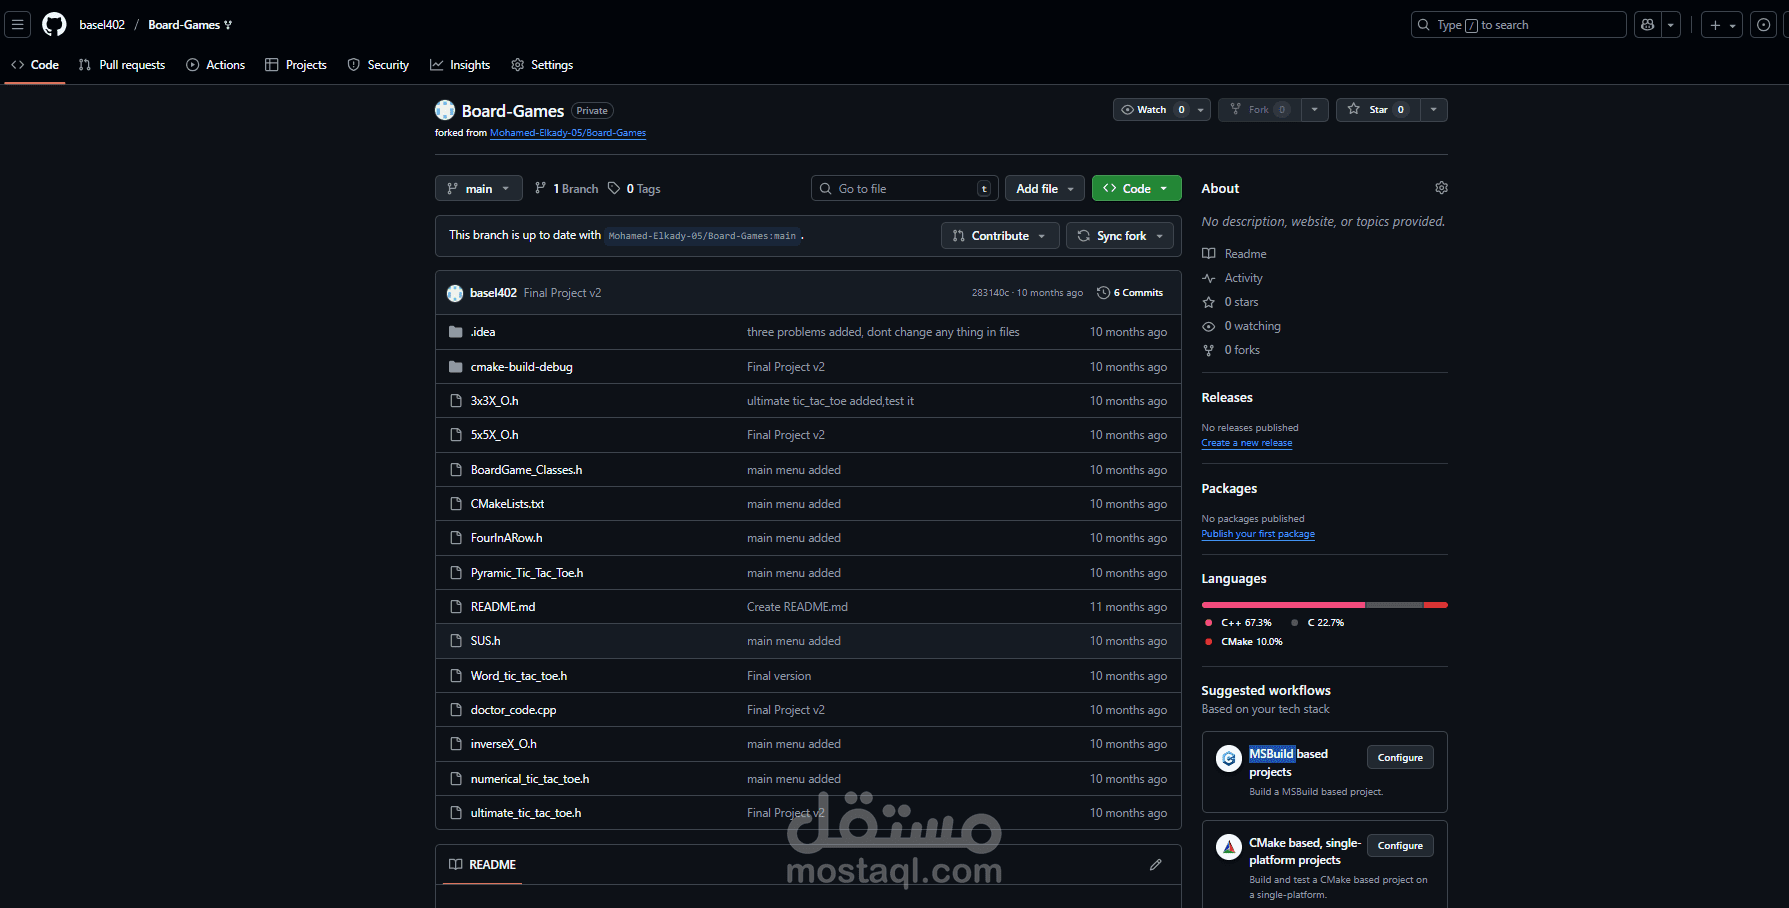This screenshot has width=1789, height=908.
Task: Configure MSBuild based projects workflow
Action: 1400,758
